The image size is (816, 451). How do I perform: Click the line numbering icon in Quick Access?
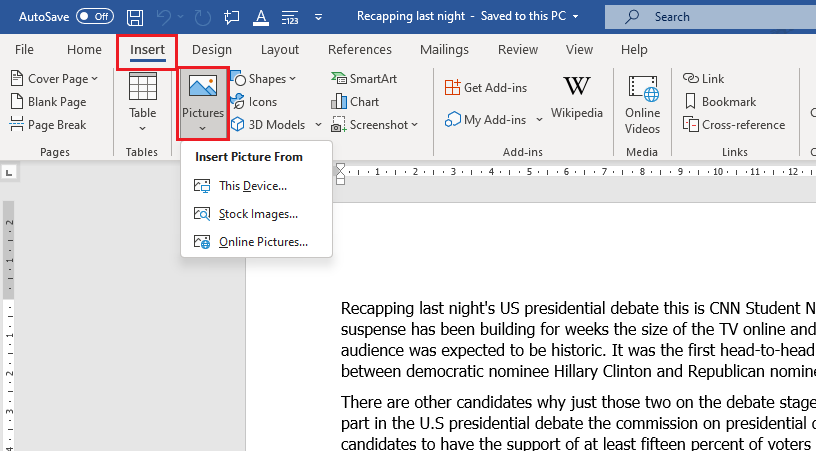pos(290,17)
